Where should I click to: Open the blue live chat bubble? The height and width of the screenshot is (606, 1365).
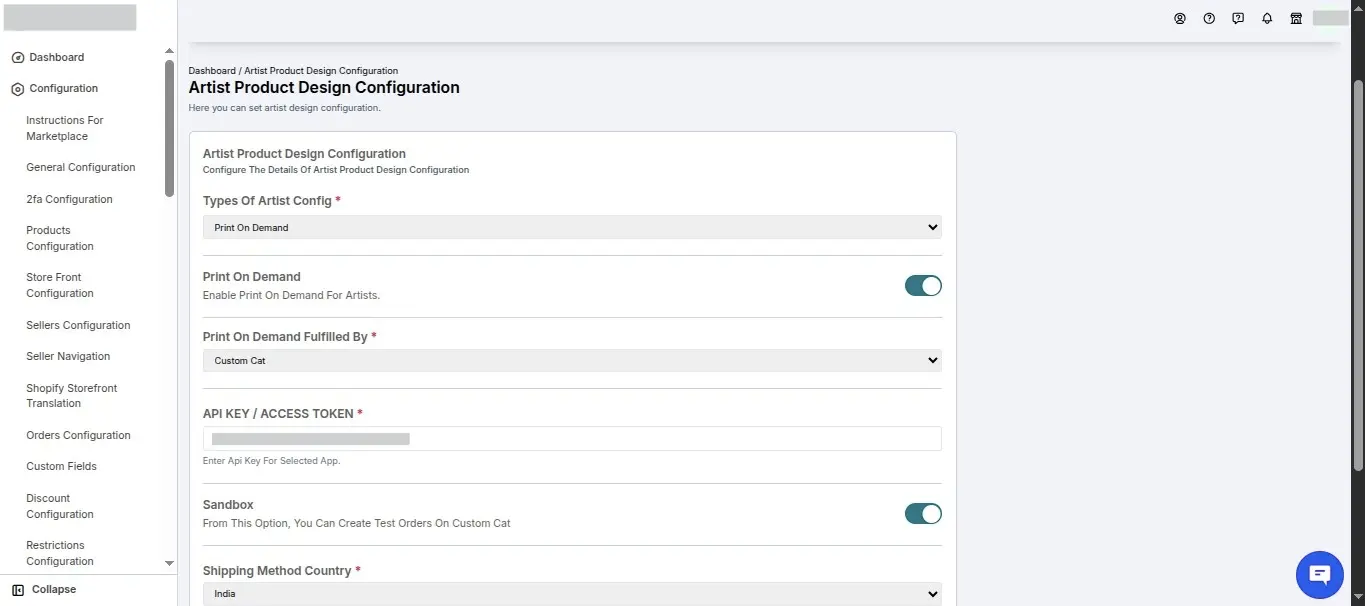coord(1319,574)
